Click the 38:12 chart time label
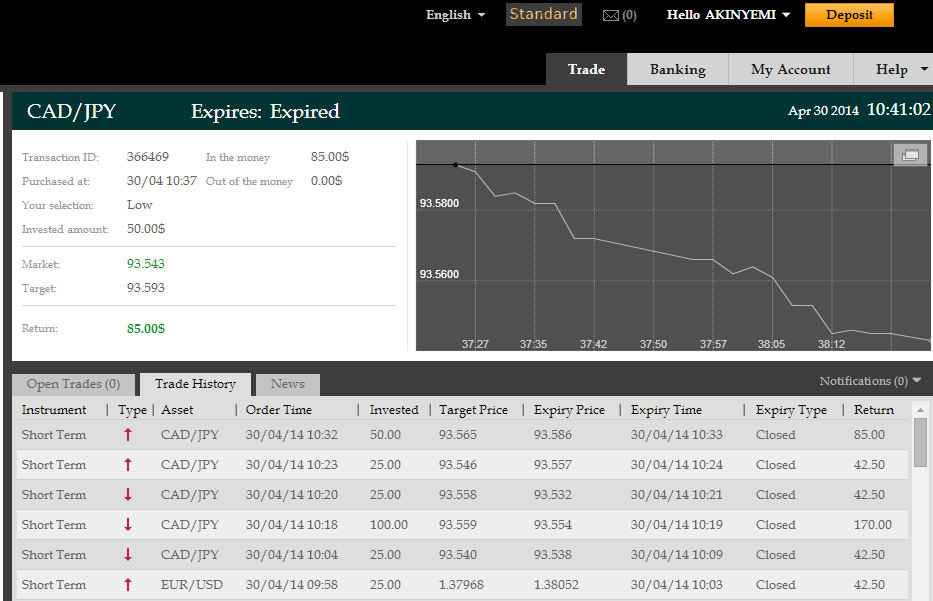Viewport: 933px width, 601px height. click(831, 344)
